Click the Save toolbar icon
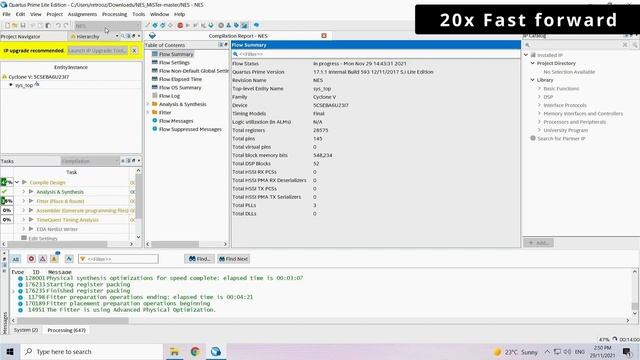Screen dimensions: 640x360 click(22, 25)
